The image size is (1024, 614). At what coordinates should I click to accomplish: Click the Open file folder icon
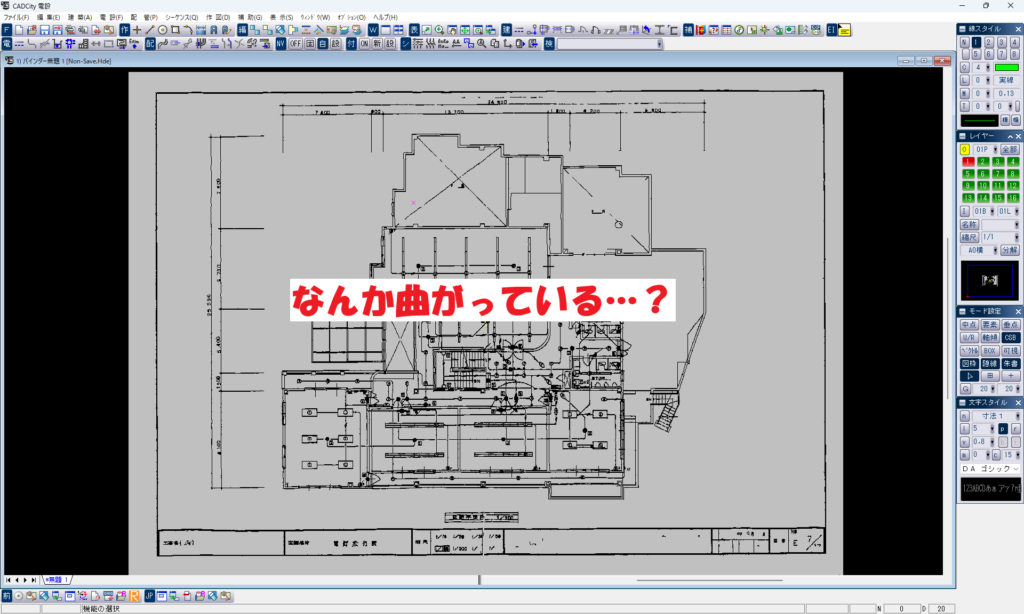point(32,30)
